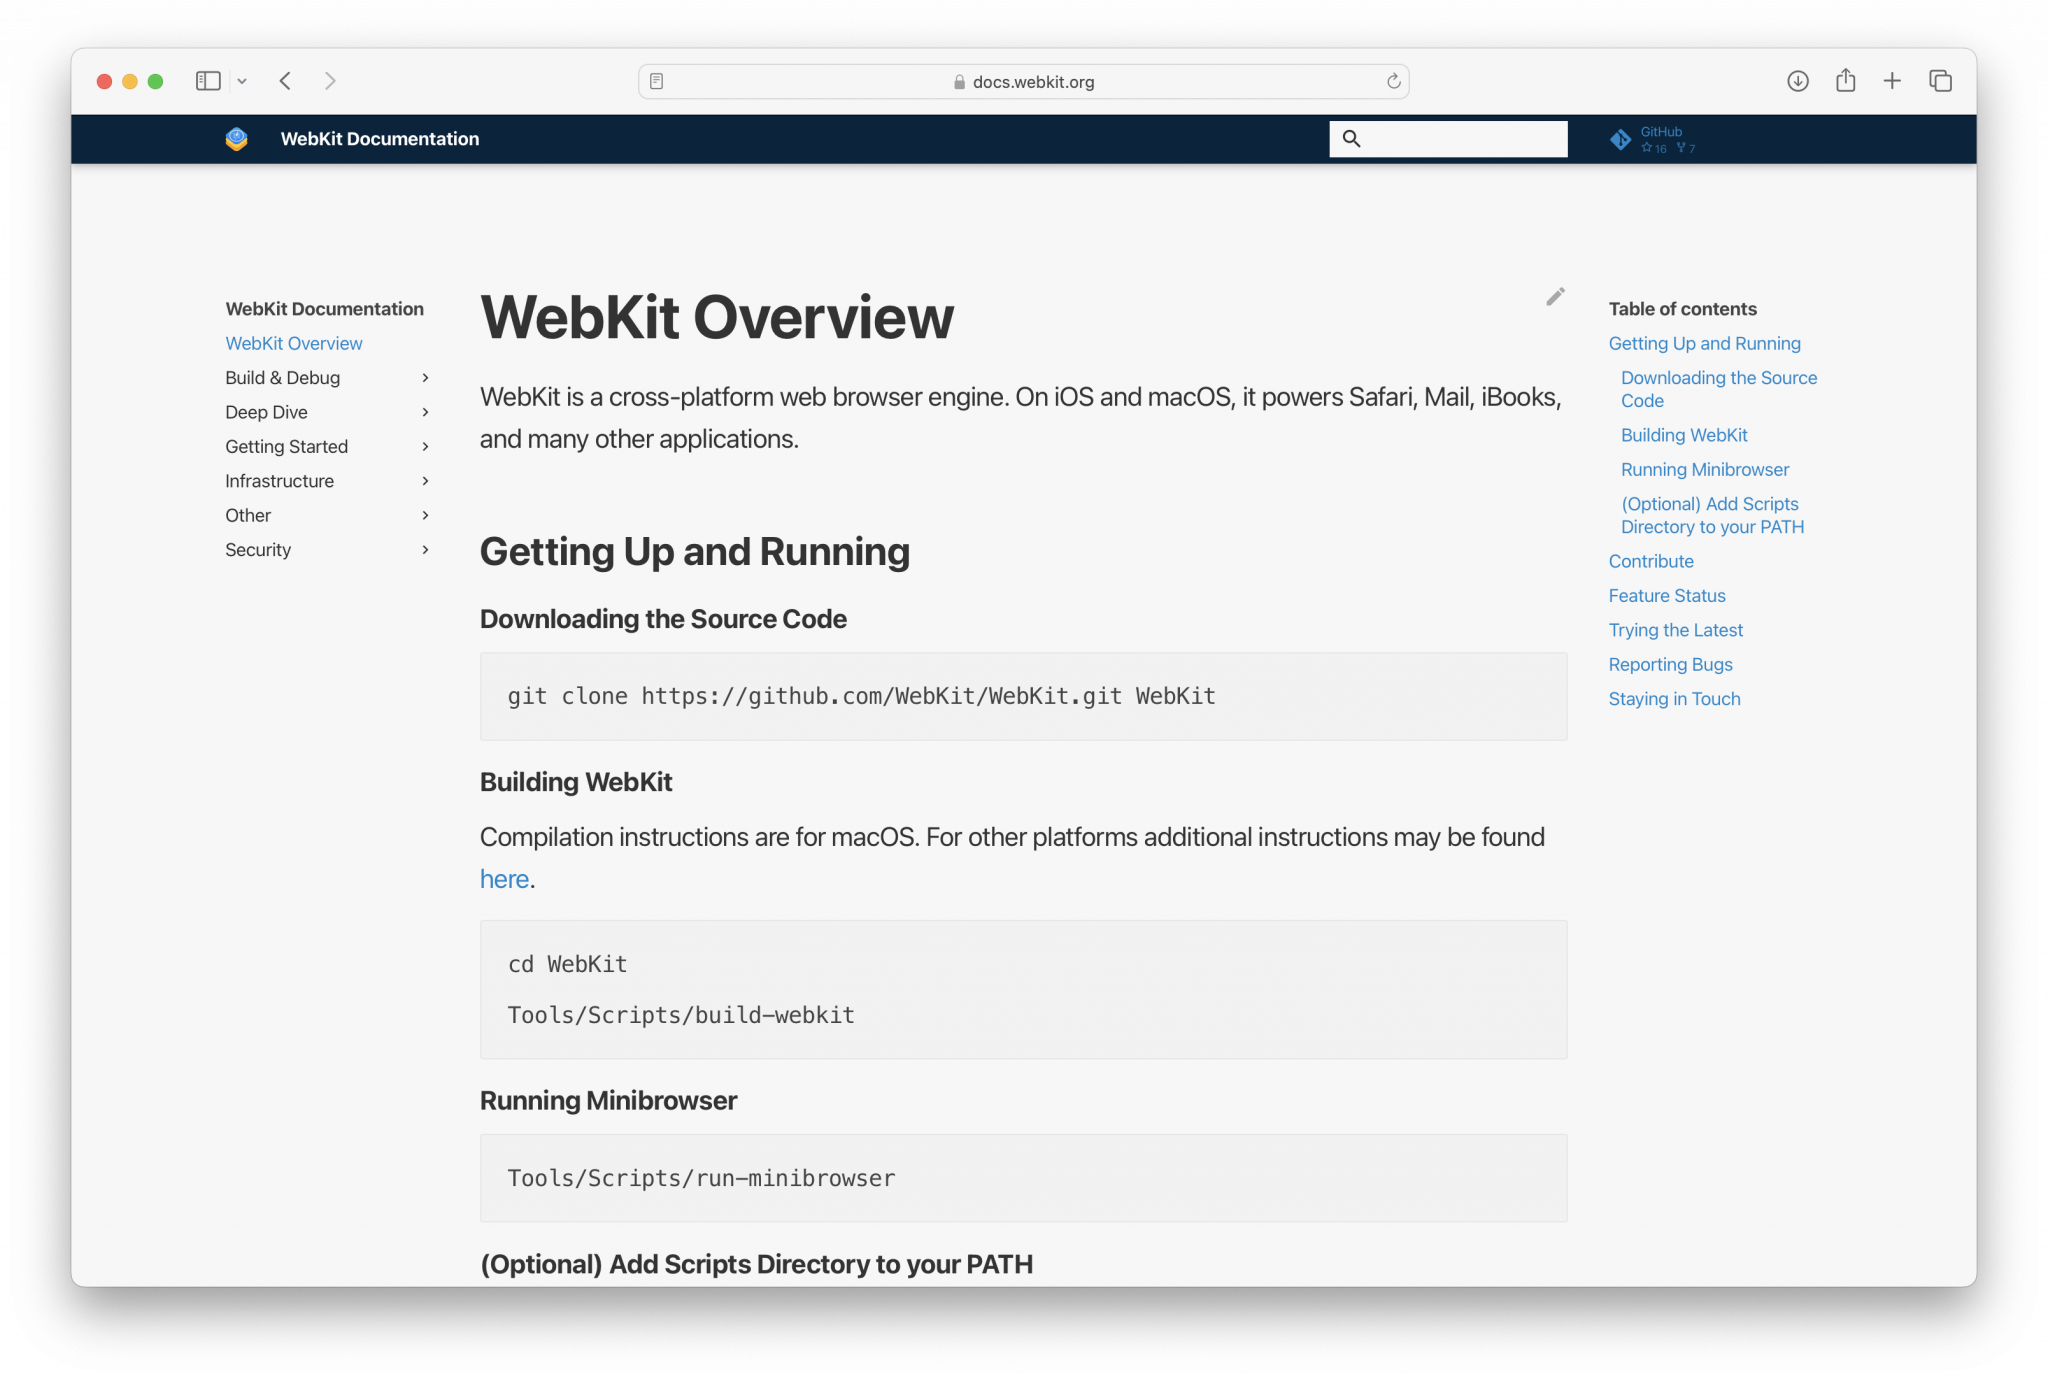Click the search magnifier icon
The height and width of the screenshot is (1381, 2048).
(x=1353, y=139)
